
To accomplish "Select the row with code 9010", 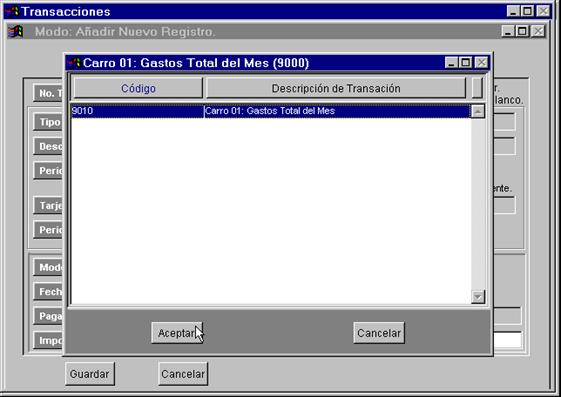I will [x=271, y=111].
